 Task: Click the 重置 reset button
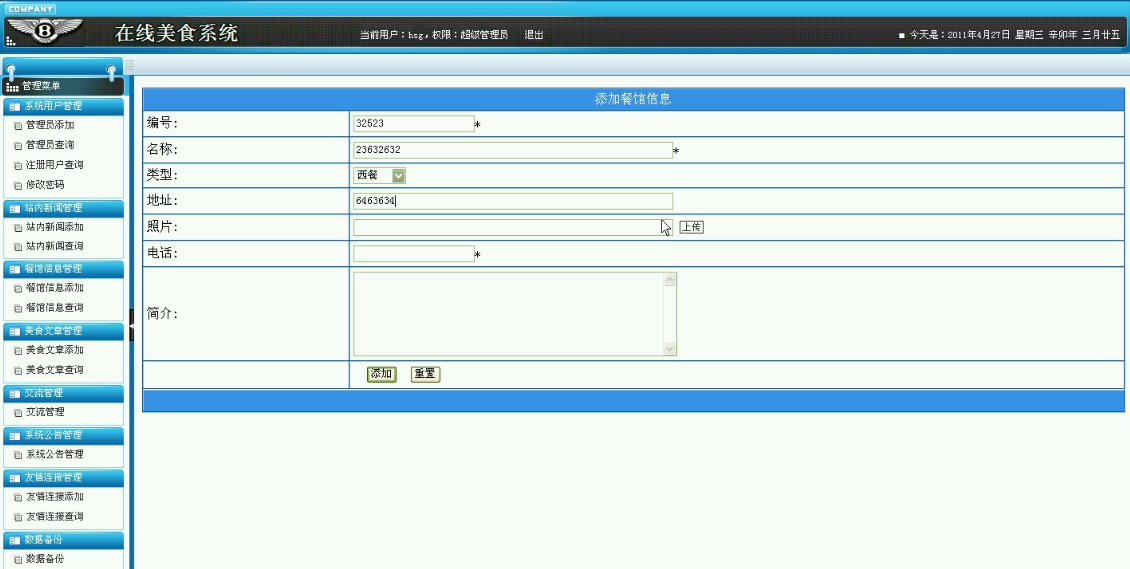(x=425, y=375)
